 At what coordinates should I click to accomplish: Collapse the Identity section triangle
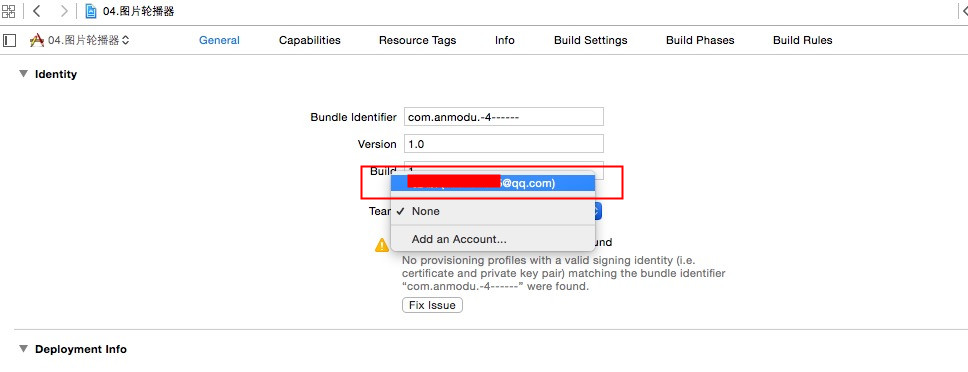coord(23,73)
